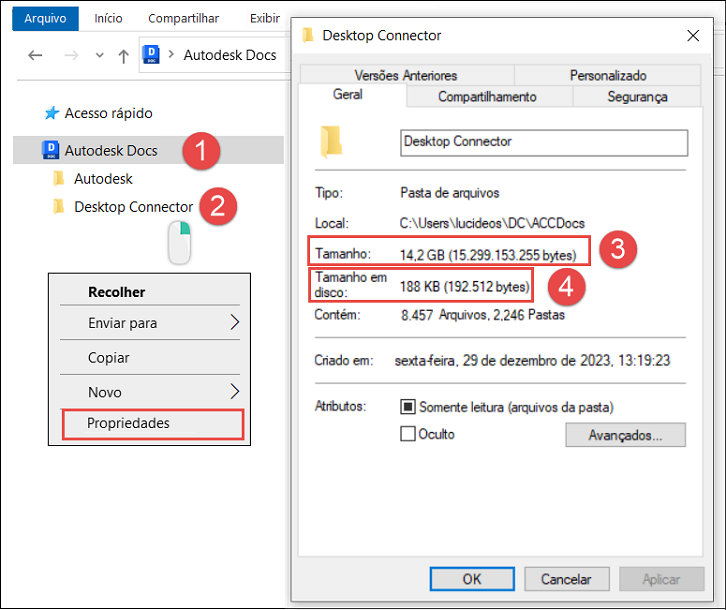Click the Up one level arrow
The image size is (726, 610).
123,57
